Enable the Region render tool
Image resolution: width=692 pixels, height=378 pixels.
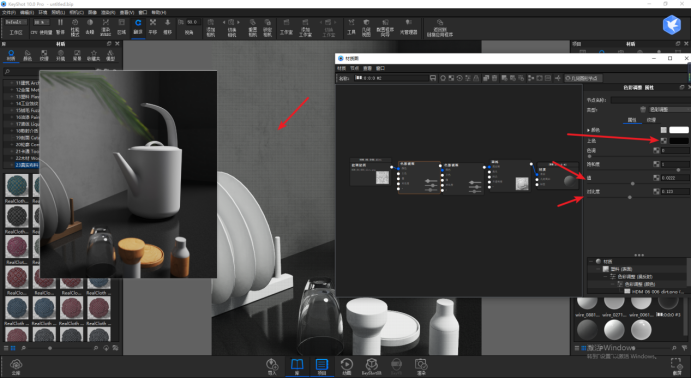tap(121, 26)
